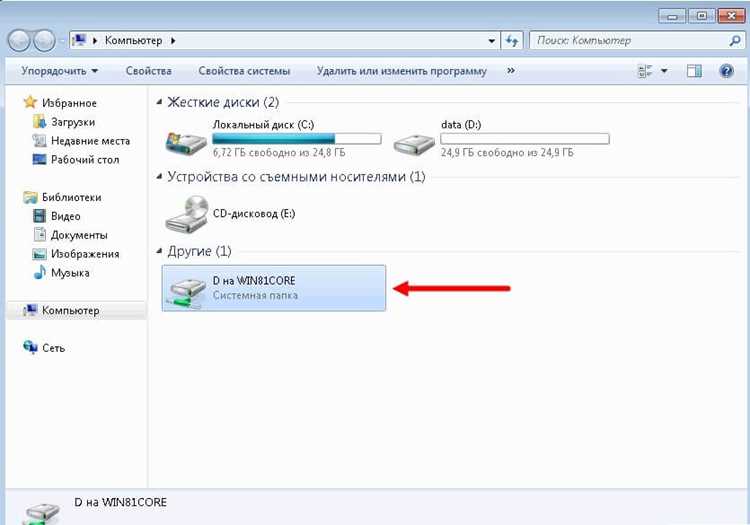Screen dimensions: 750x525
Task: Click the Refresh button beside address bar
Action: tap(512, 41)
